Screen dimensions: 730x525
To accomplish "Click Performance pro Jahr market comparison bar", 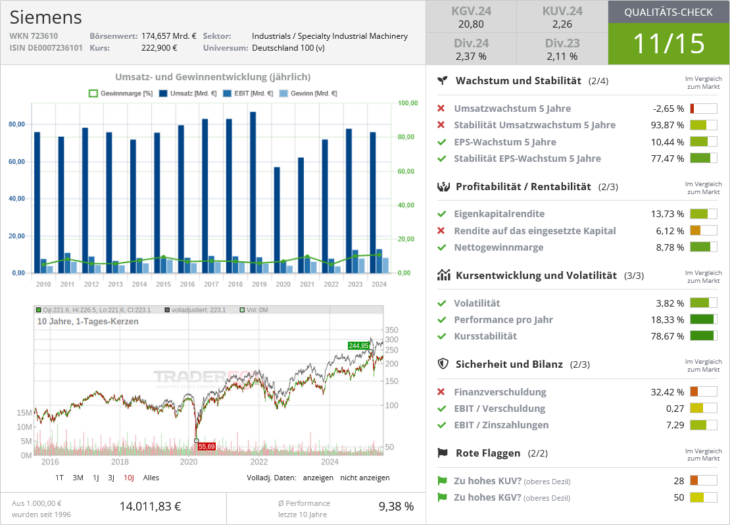I will tap(703, 320).
